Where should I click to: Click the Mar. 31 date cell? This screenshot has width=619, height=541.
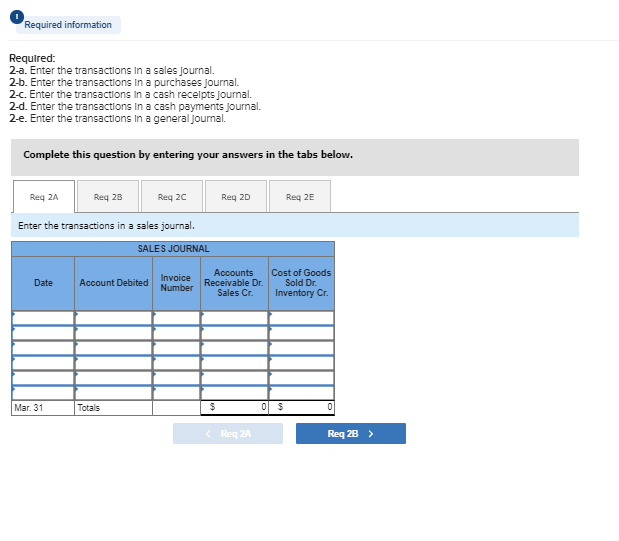tap(43, 408)
